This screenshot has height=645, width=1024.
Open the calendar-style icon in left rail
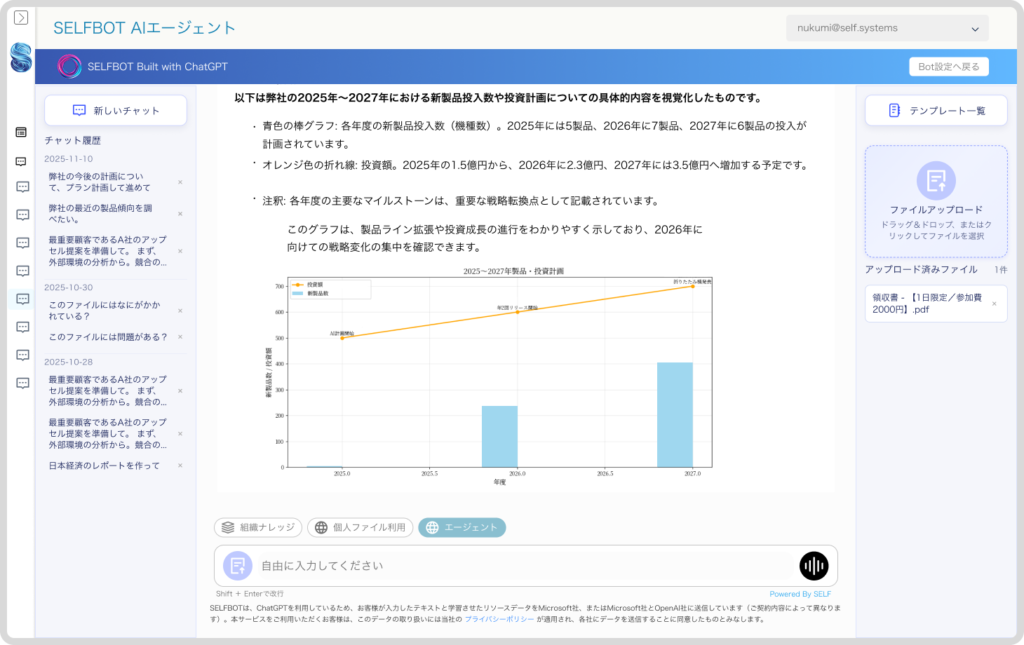[21, 132]
